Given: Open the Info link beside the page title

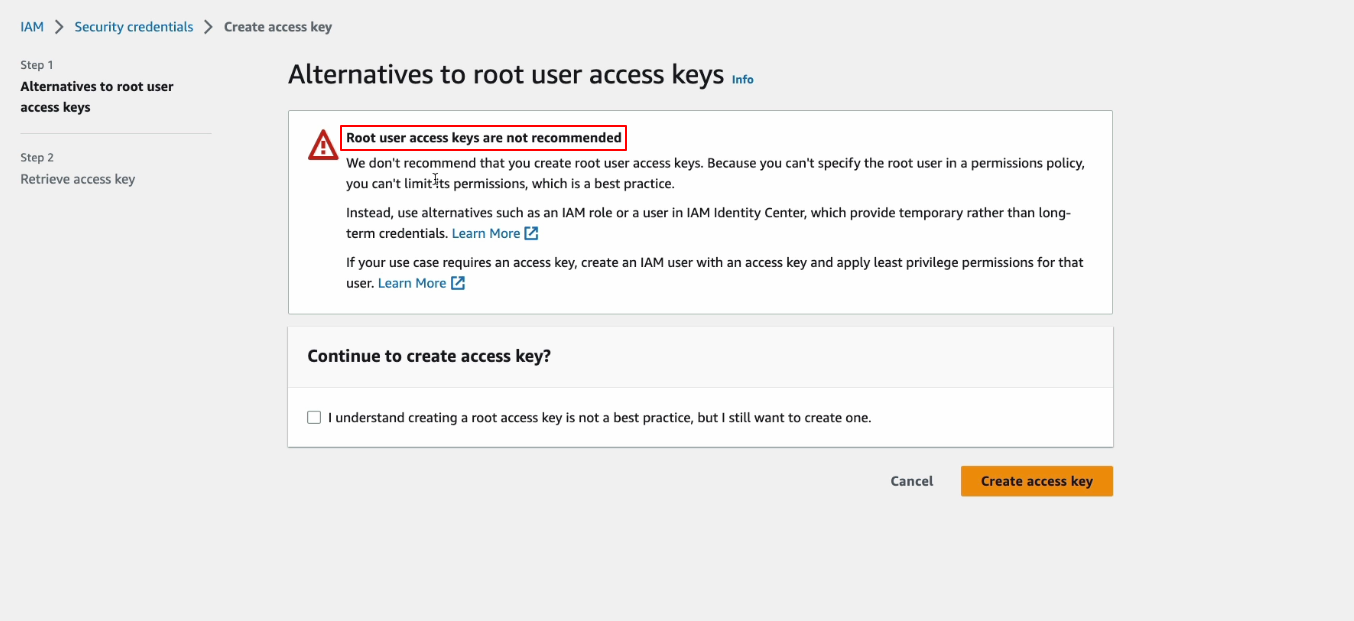Looking at the screenshot, I should click(742, 79).
